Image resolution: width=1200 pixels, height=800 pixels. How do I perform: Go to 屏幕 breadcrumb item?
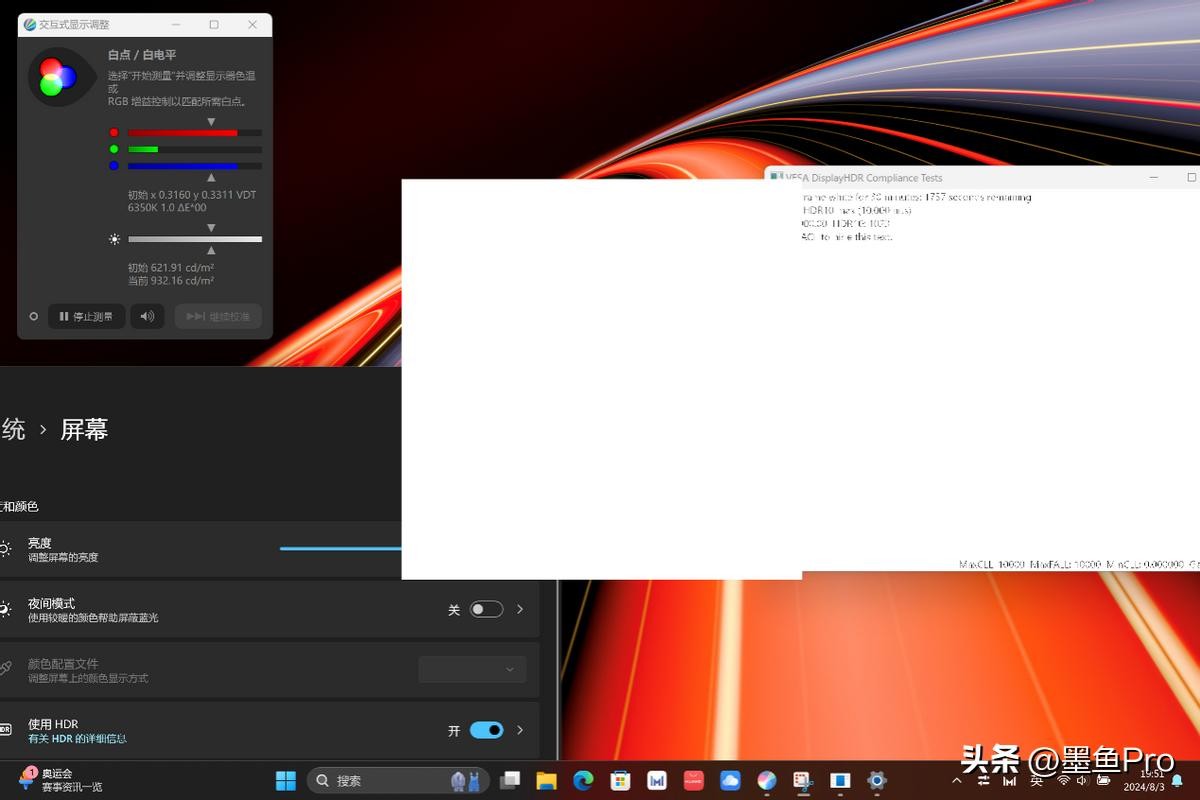pyautogui.click(x=84, y=430)
